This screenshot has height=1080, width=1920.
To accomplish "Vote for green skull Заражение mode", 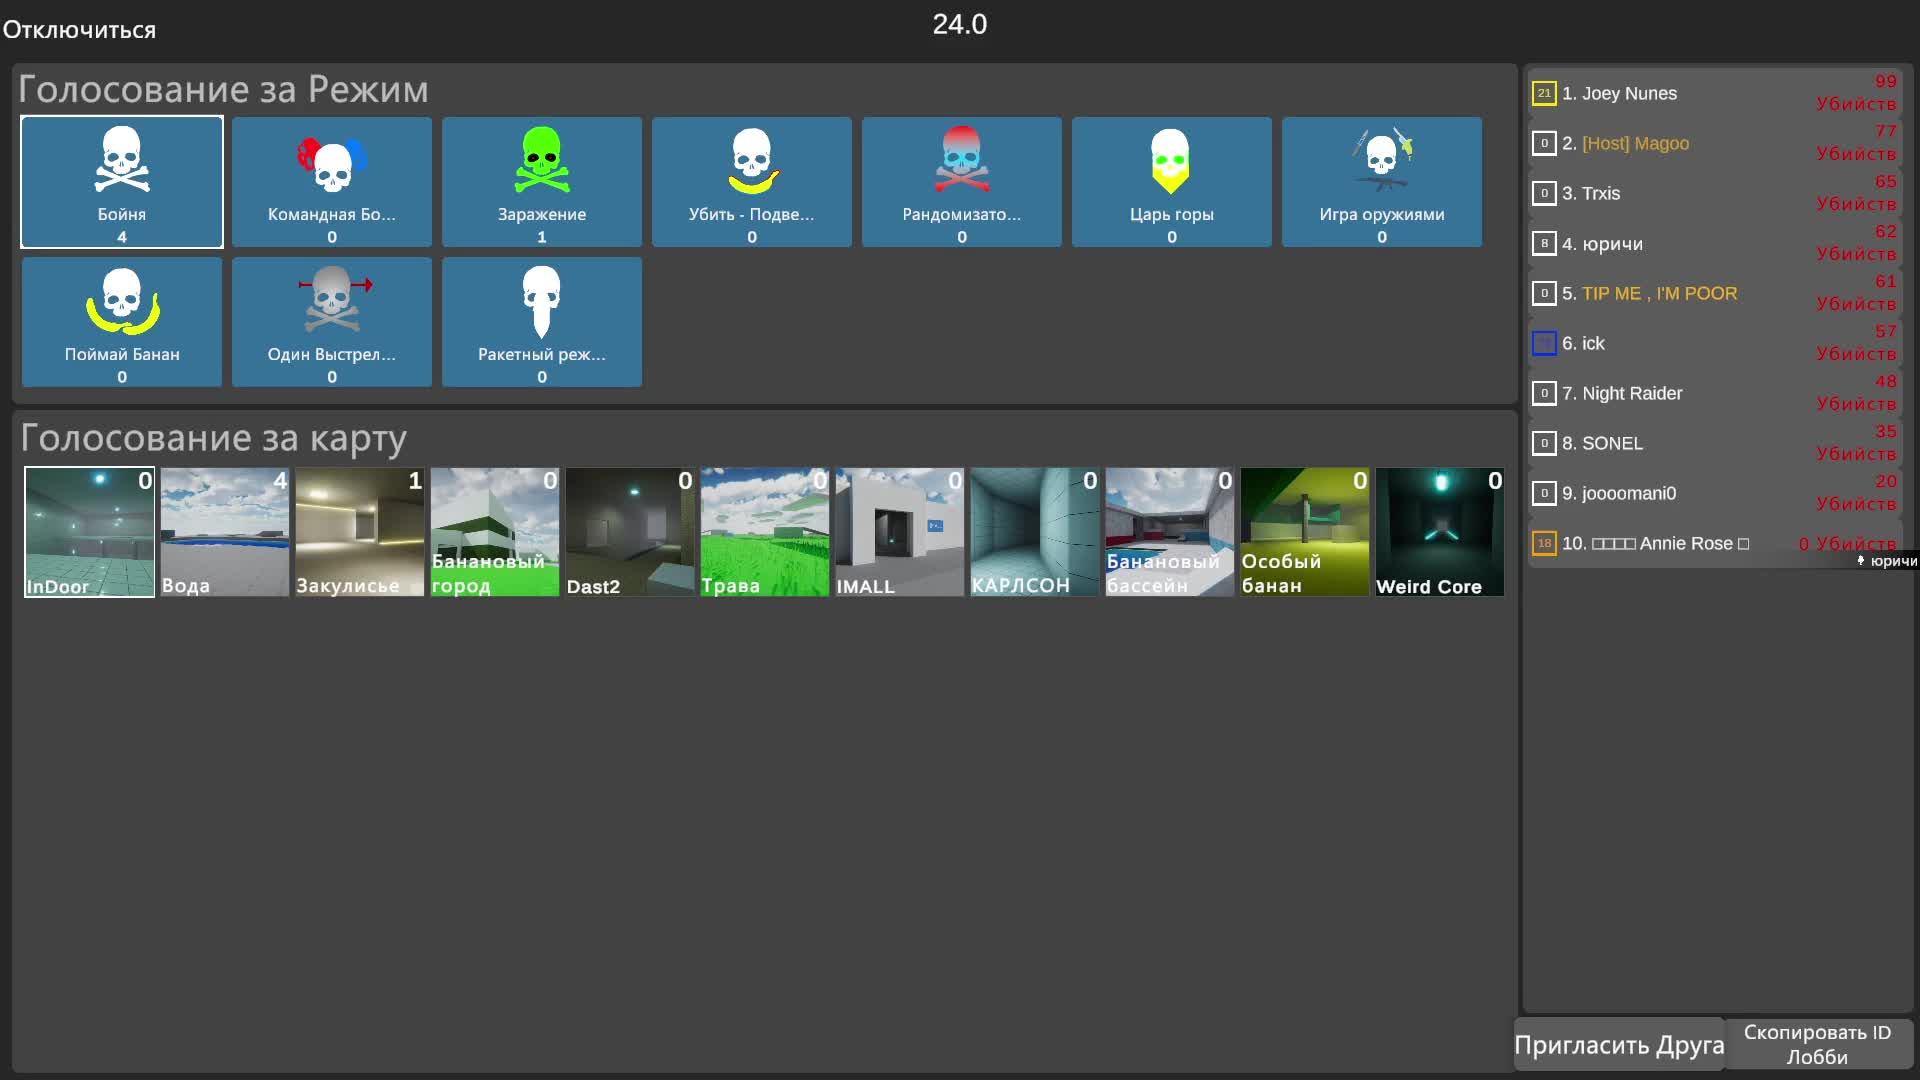I will [x=542, y=182].
